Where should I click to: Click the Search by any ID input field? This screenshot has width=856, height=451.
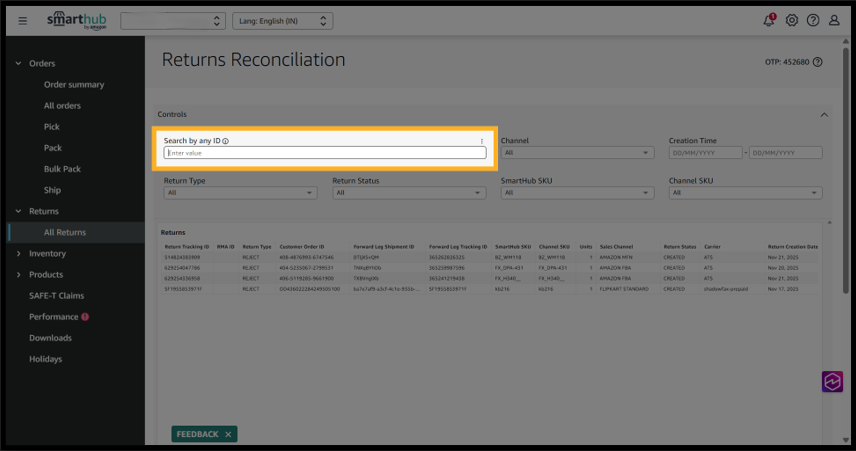point(325,153)
